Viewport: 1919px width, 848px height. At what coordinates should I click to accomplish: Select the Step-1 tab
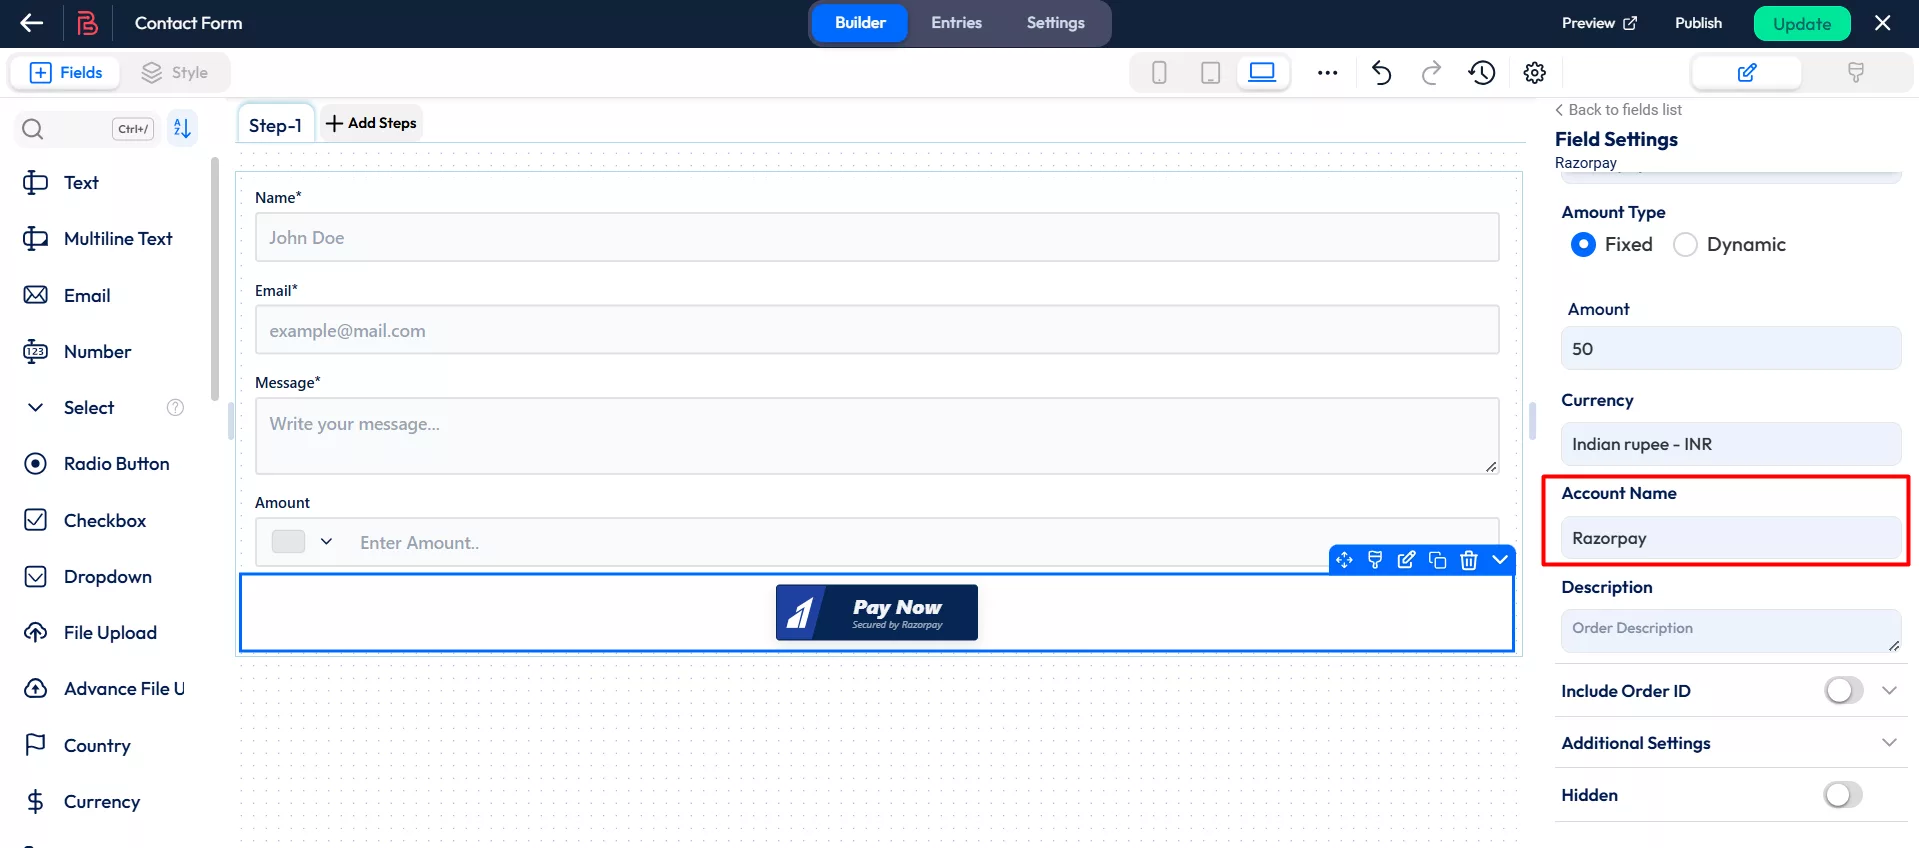coord(275,125)
